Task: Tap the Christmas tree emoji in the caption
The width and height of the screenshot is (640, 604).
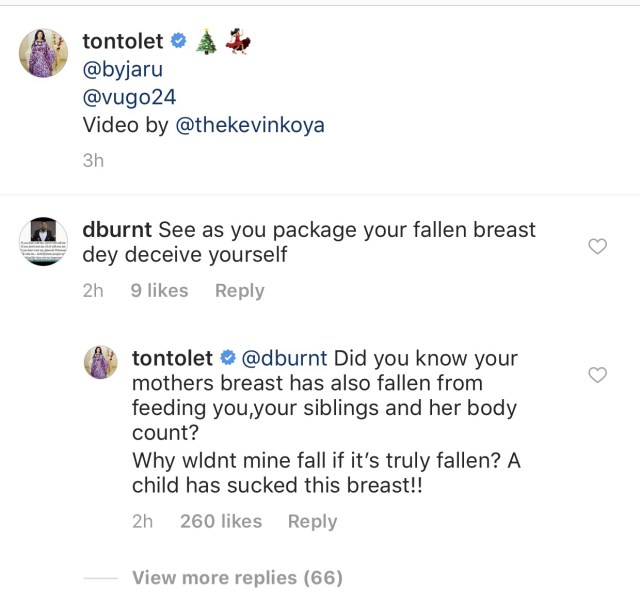Action: pyautogui.click(x=205, y=42)
